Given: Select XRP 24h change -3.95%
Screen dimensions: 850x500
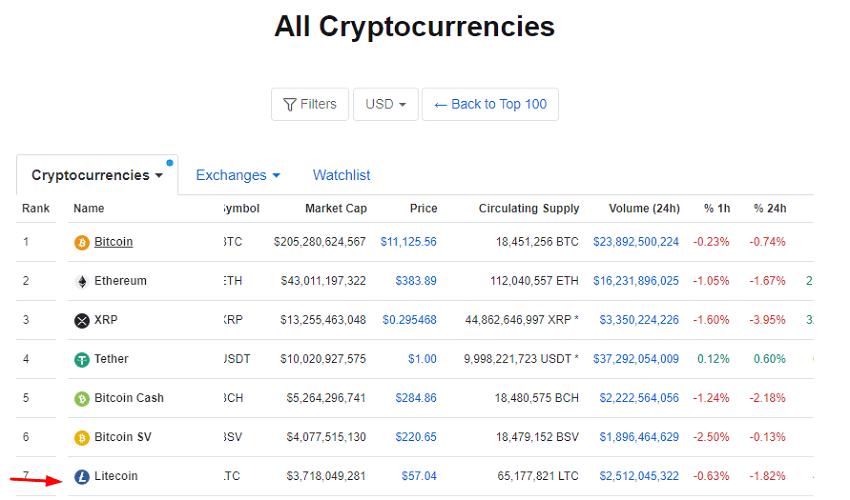Looking at the screenshot, I should tap(768, 320).
